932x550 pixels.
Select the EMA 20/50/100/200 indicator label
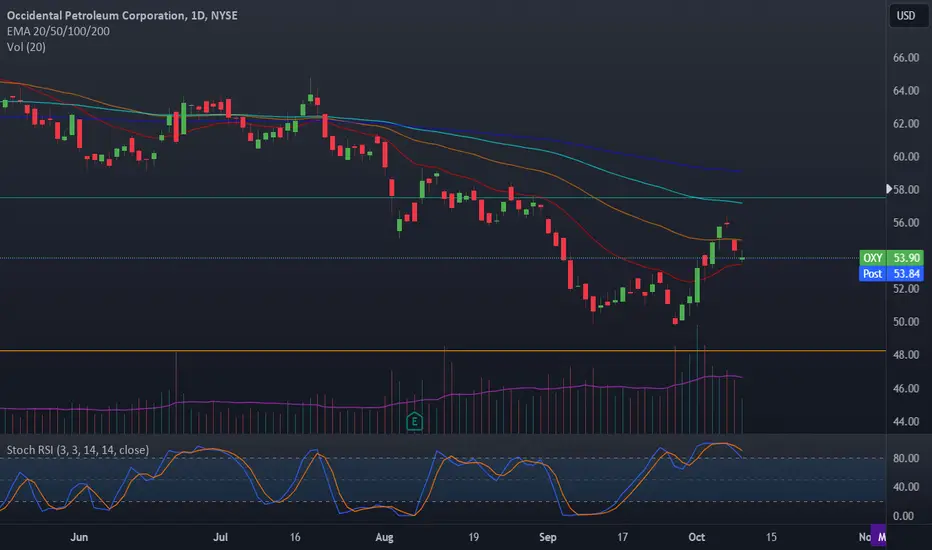(x=58, y=31)
